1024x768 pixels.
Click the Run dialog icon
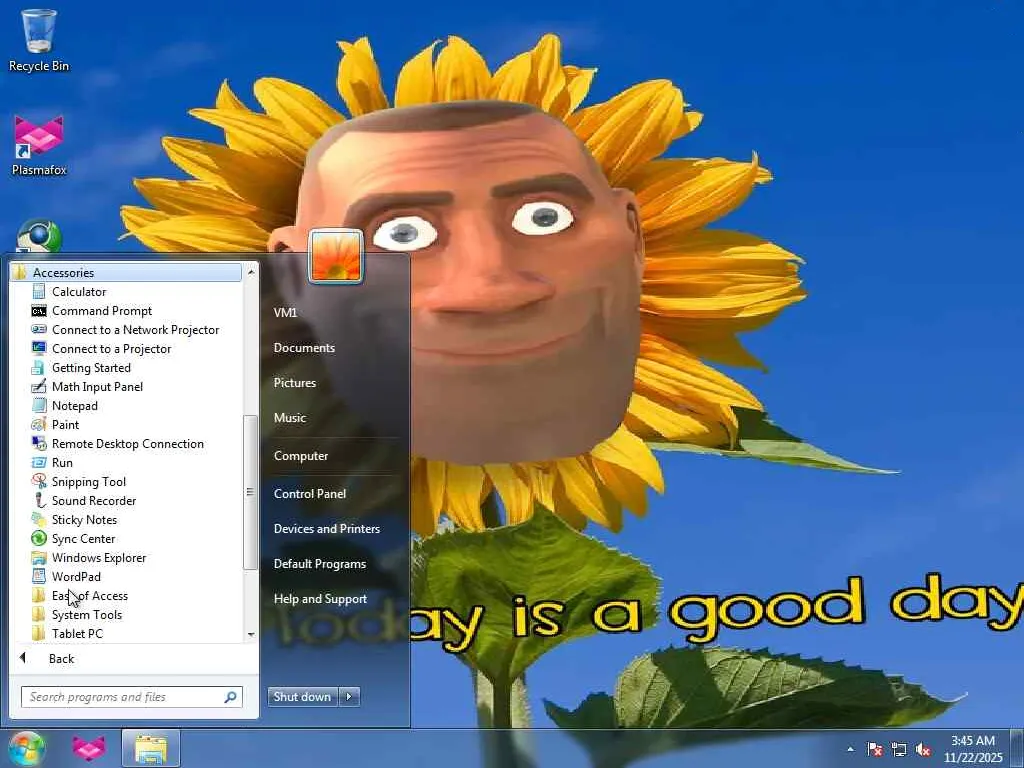tap(39, 462)
